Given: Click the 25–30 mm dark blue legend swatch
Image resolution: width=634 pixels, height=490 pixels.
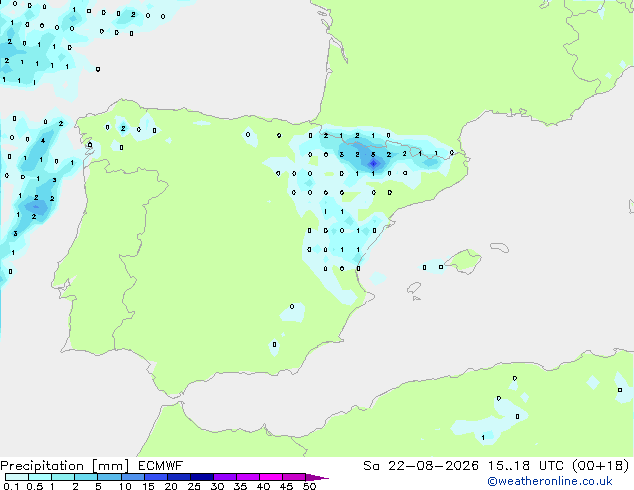Looking at the screenshot, I should click(202, 477).
